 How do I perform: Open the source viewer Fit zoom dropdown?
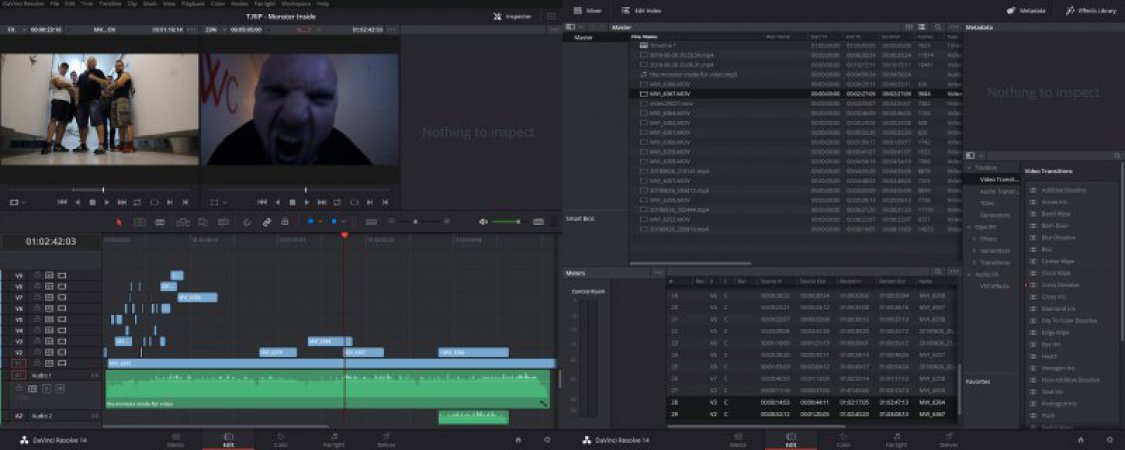coord(14,29)
